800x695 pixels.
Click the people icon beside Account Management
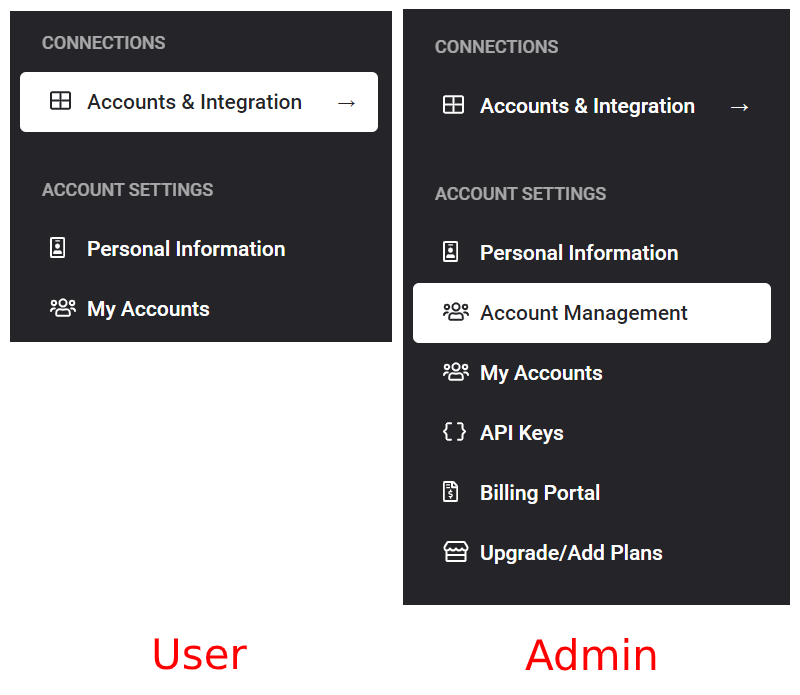pos(456,312)
